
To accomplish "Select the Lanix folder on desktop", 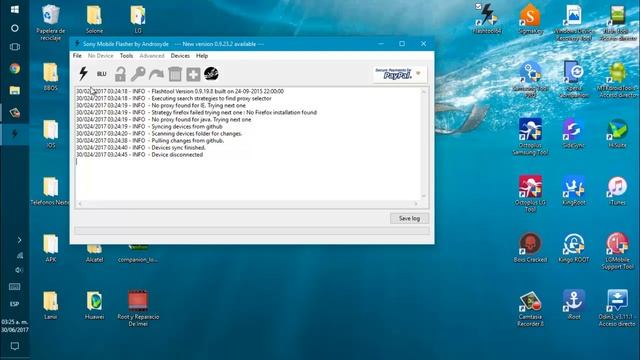I will (x=51, y=304).
